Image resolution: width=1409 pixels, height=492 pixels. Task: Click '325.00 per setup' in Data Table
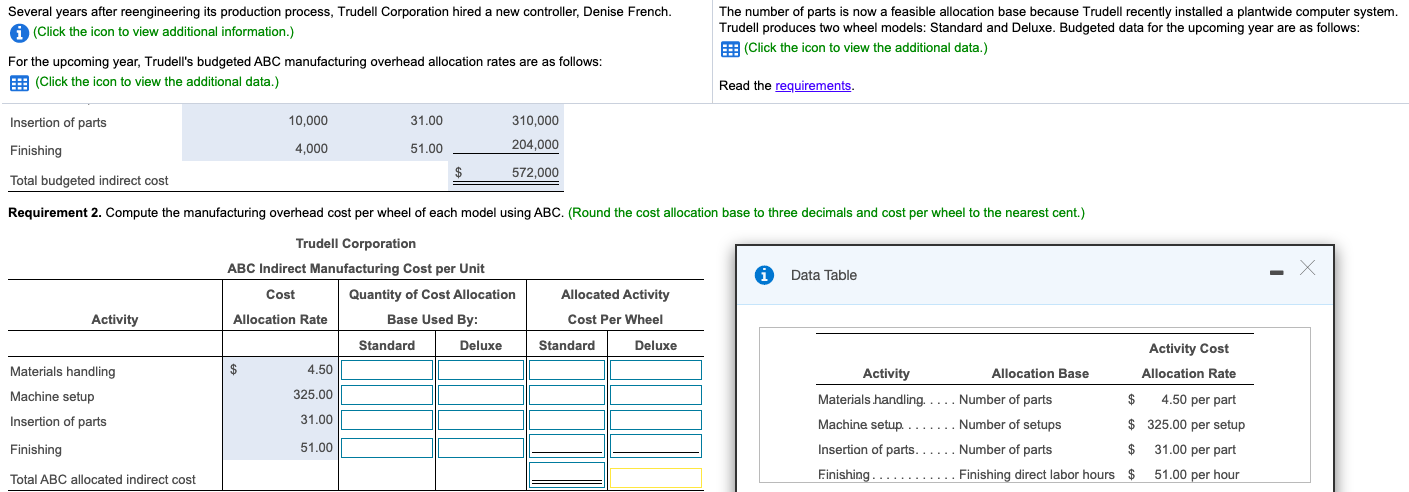[x=1195, y=425]
